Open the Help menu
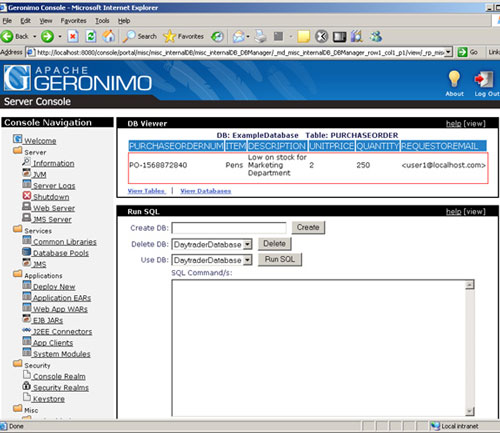Viewport: 500px width, 433px height. [x=124, y=21]
